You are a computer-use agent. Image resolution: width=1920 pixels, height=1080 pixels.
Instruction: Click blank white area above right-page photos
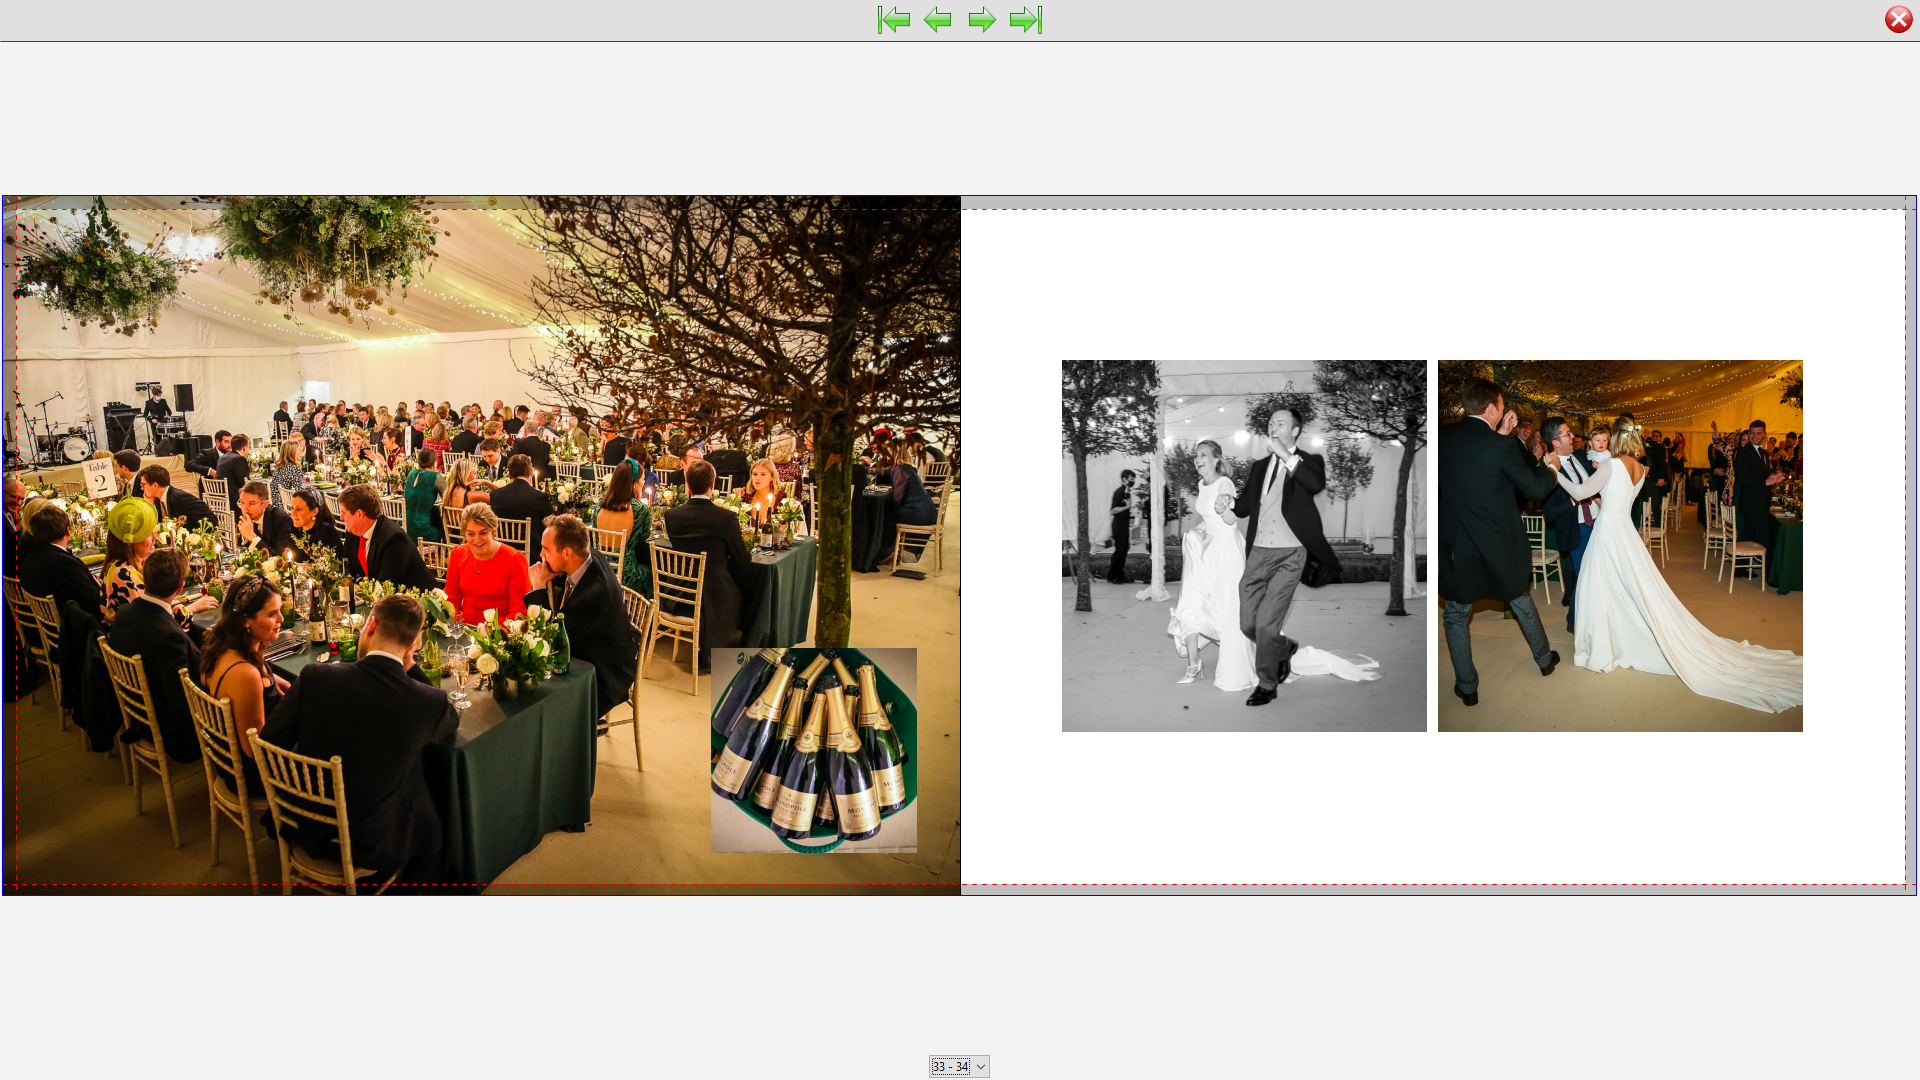(x=1432, y=285)
